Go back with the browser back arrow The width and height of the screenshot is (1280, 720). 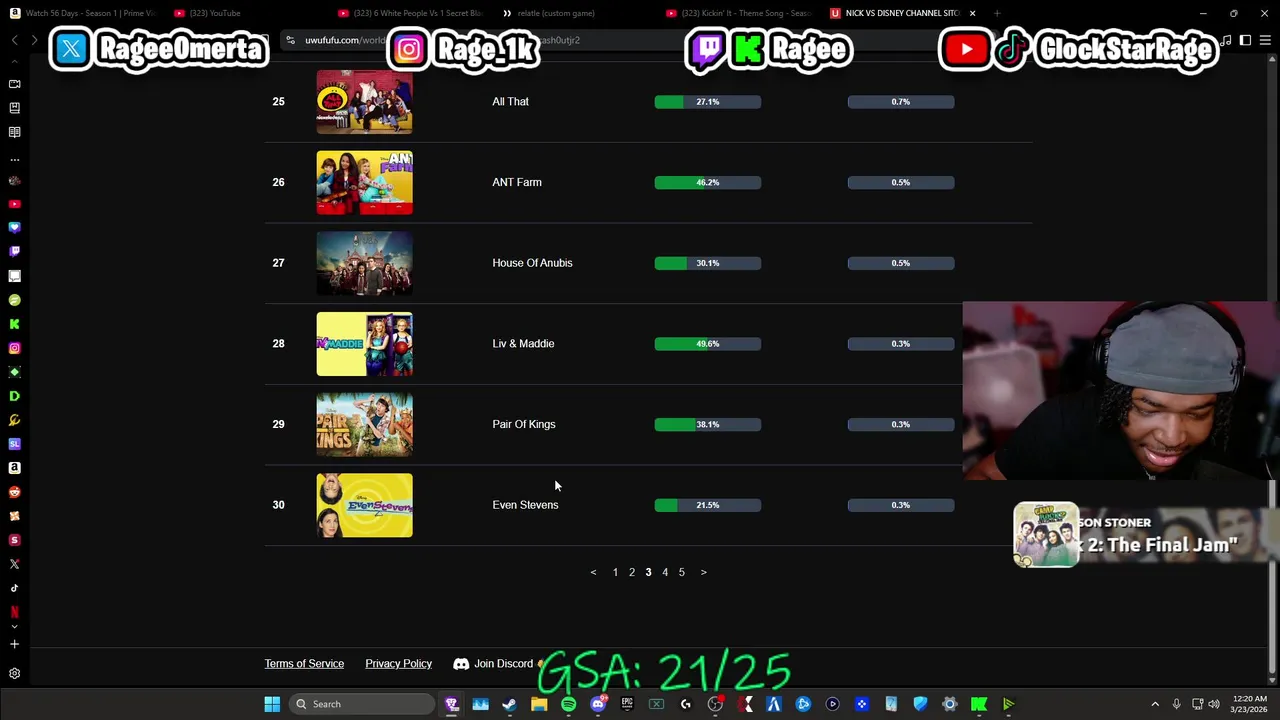click(x=14, y=40)
